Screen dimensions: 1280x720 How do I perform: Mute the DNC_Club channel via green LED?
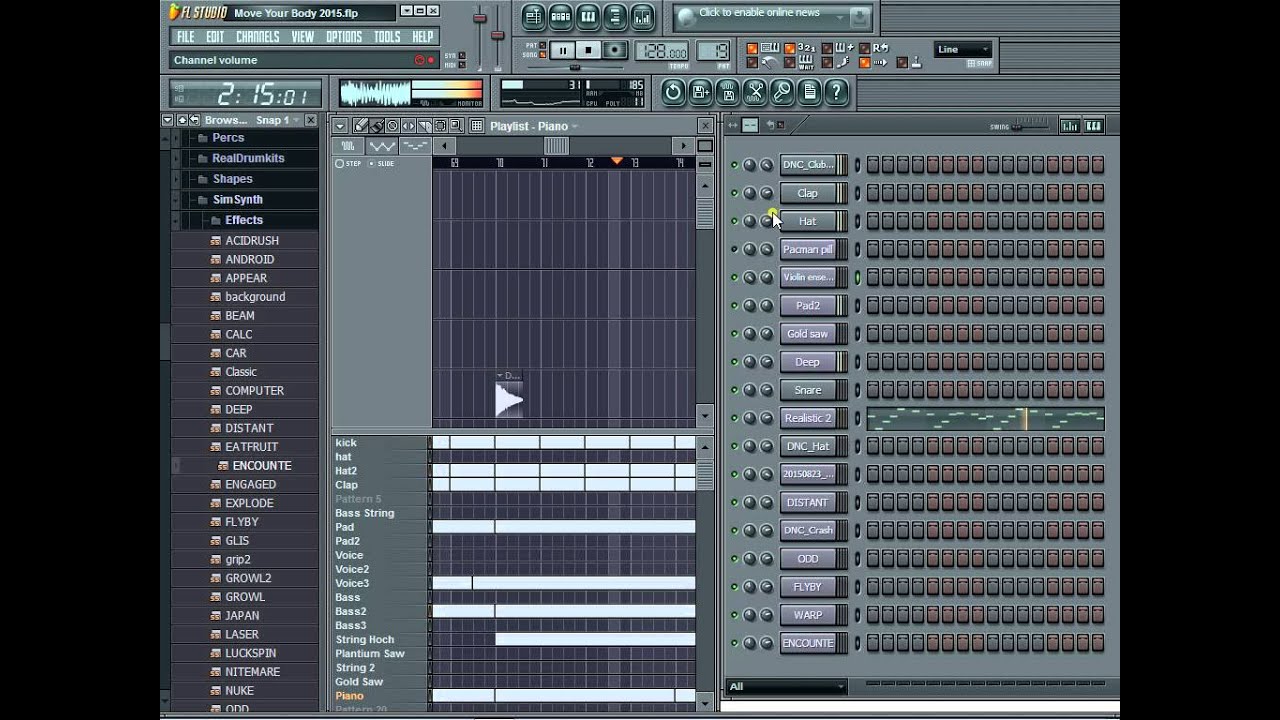point(734,165)
